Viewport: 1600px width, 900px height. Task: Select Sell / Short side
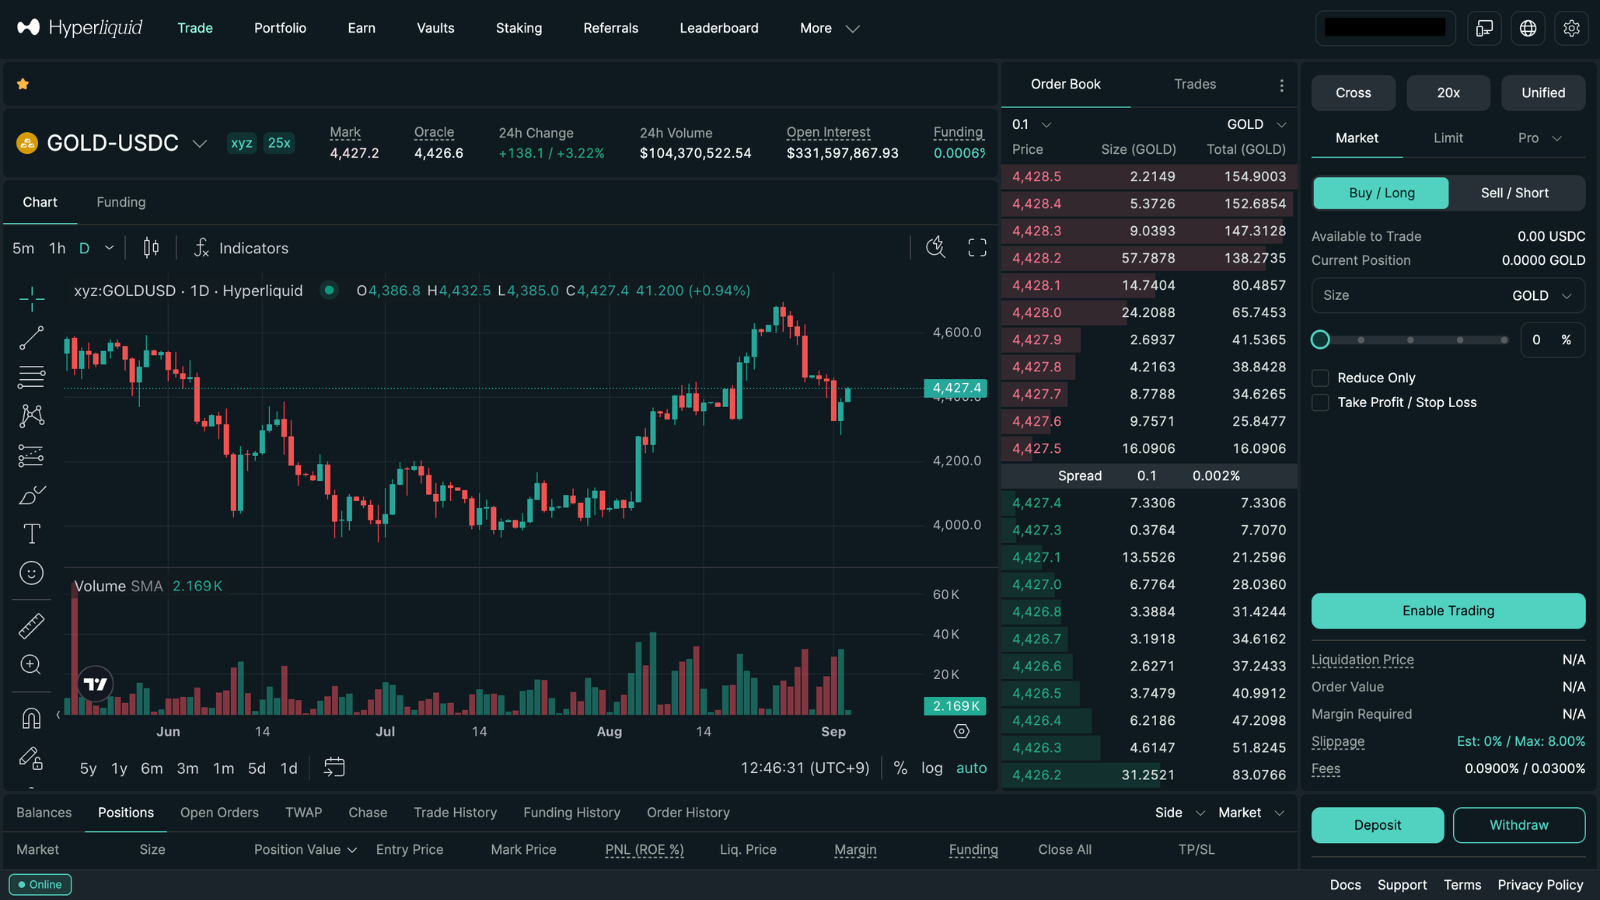1515,193
